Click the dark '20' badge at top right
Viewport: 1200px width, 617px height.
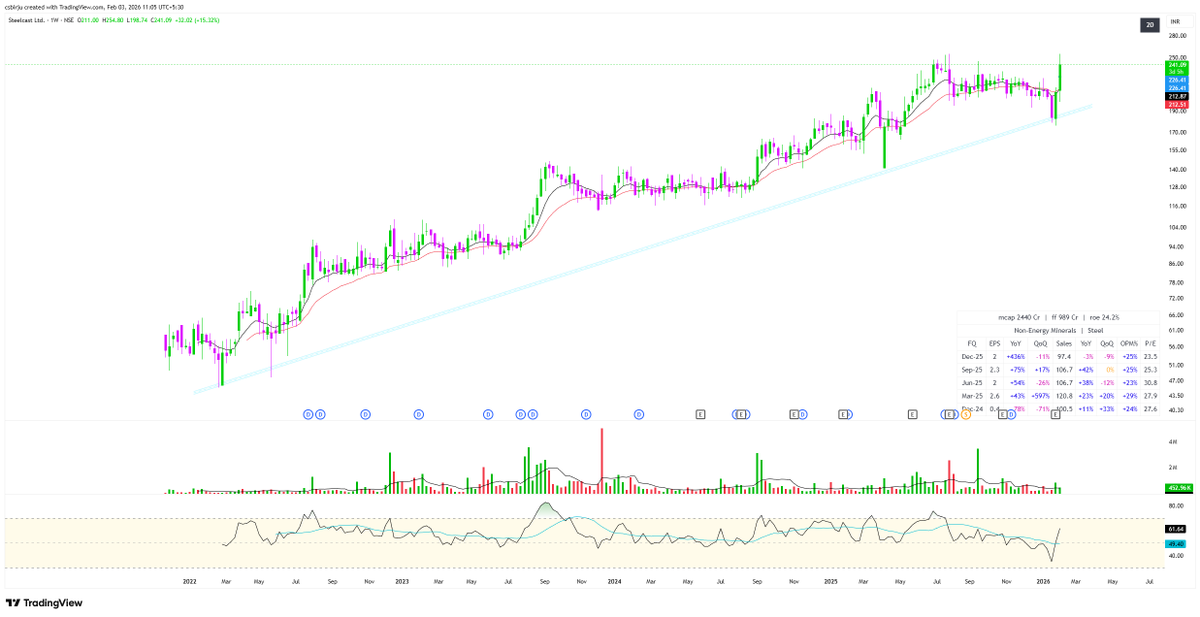point(1150,25)
